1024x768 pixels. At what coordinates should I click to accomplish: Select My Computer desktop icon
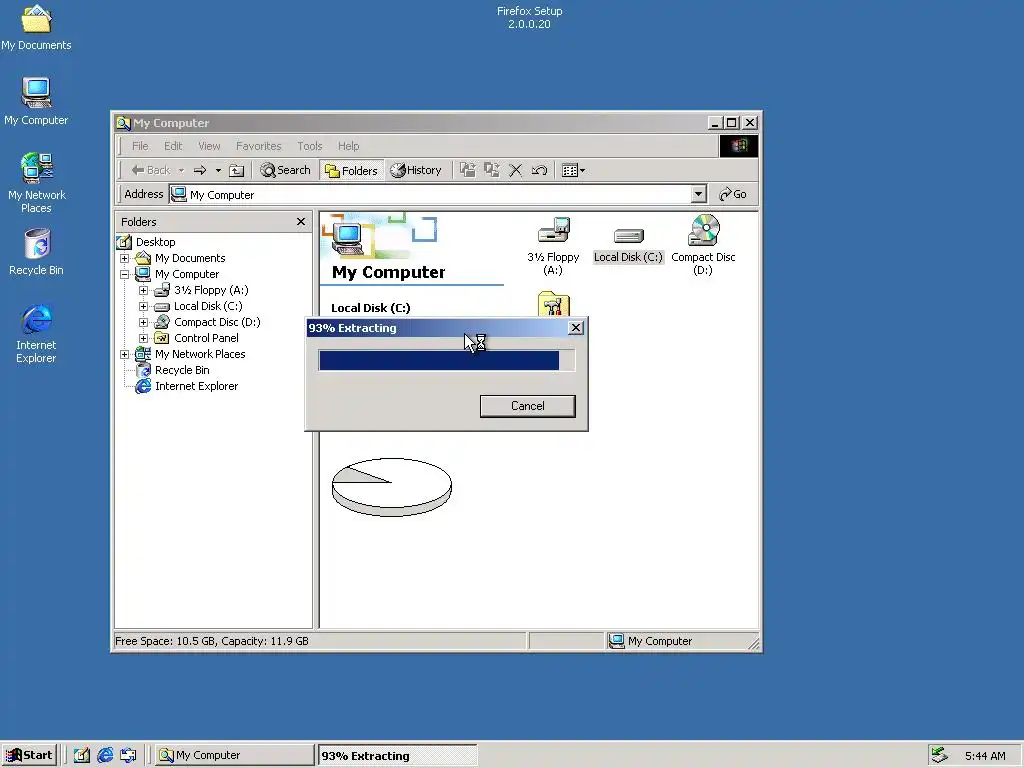36,102
